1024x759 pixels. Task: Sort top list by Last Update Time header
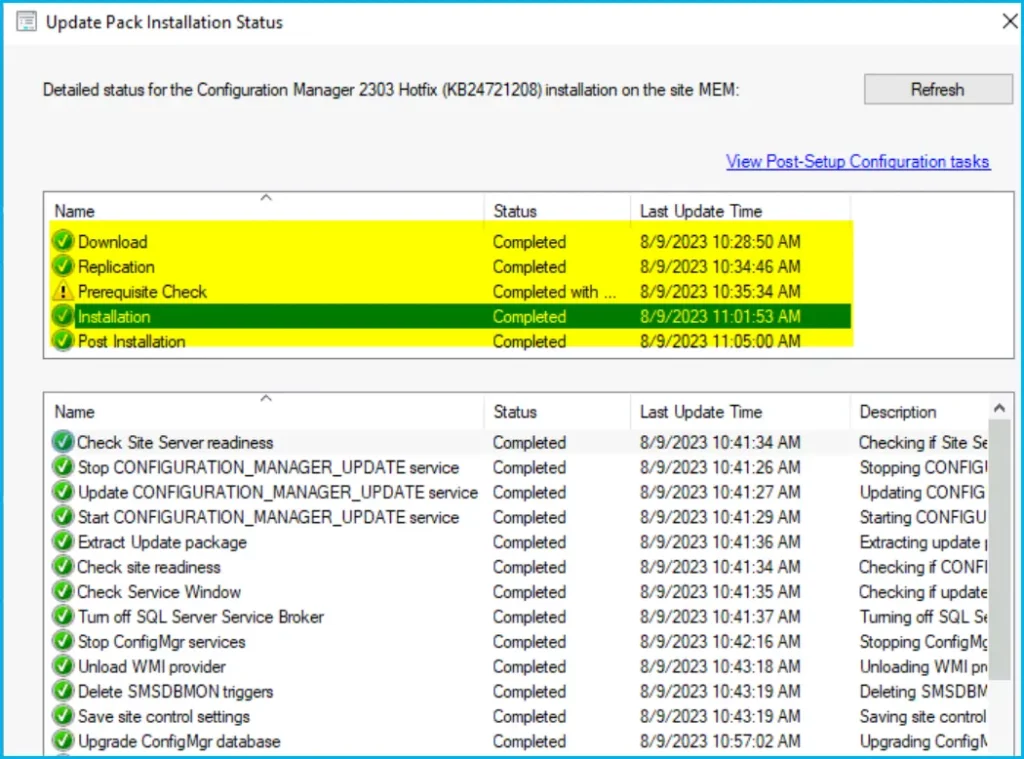(x=741, y=211)
